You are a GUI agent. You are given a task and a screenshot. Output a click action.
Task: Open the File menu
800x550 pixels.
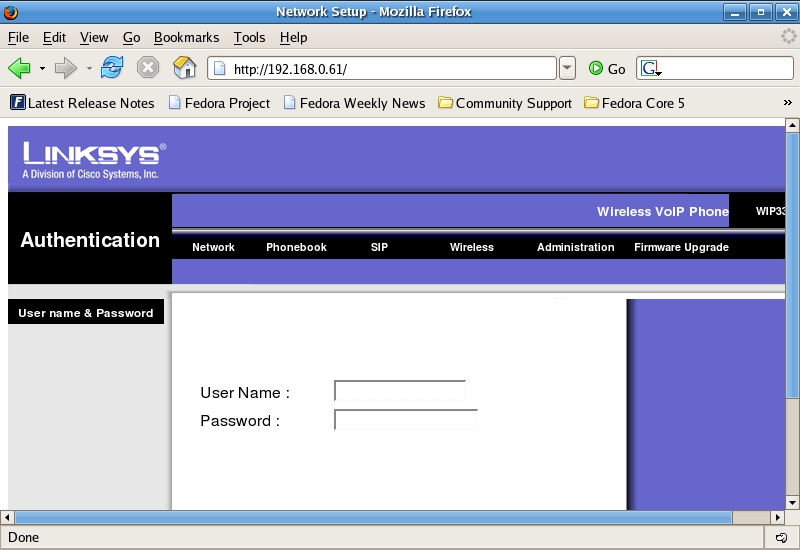(18, 37)
